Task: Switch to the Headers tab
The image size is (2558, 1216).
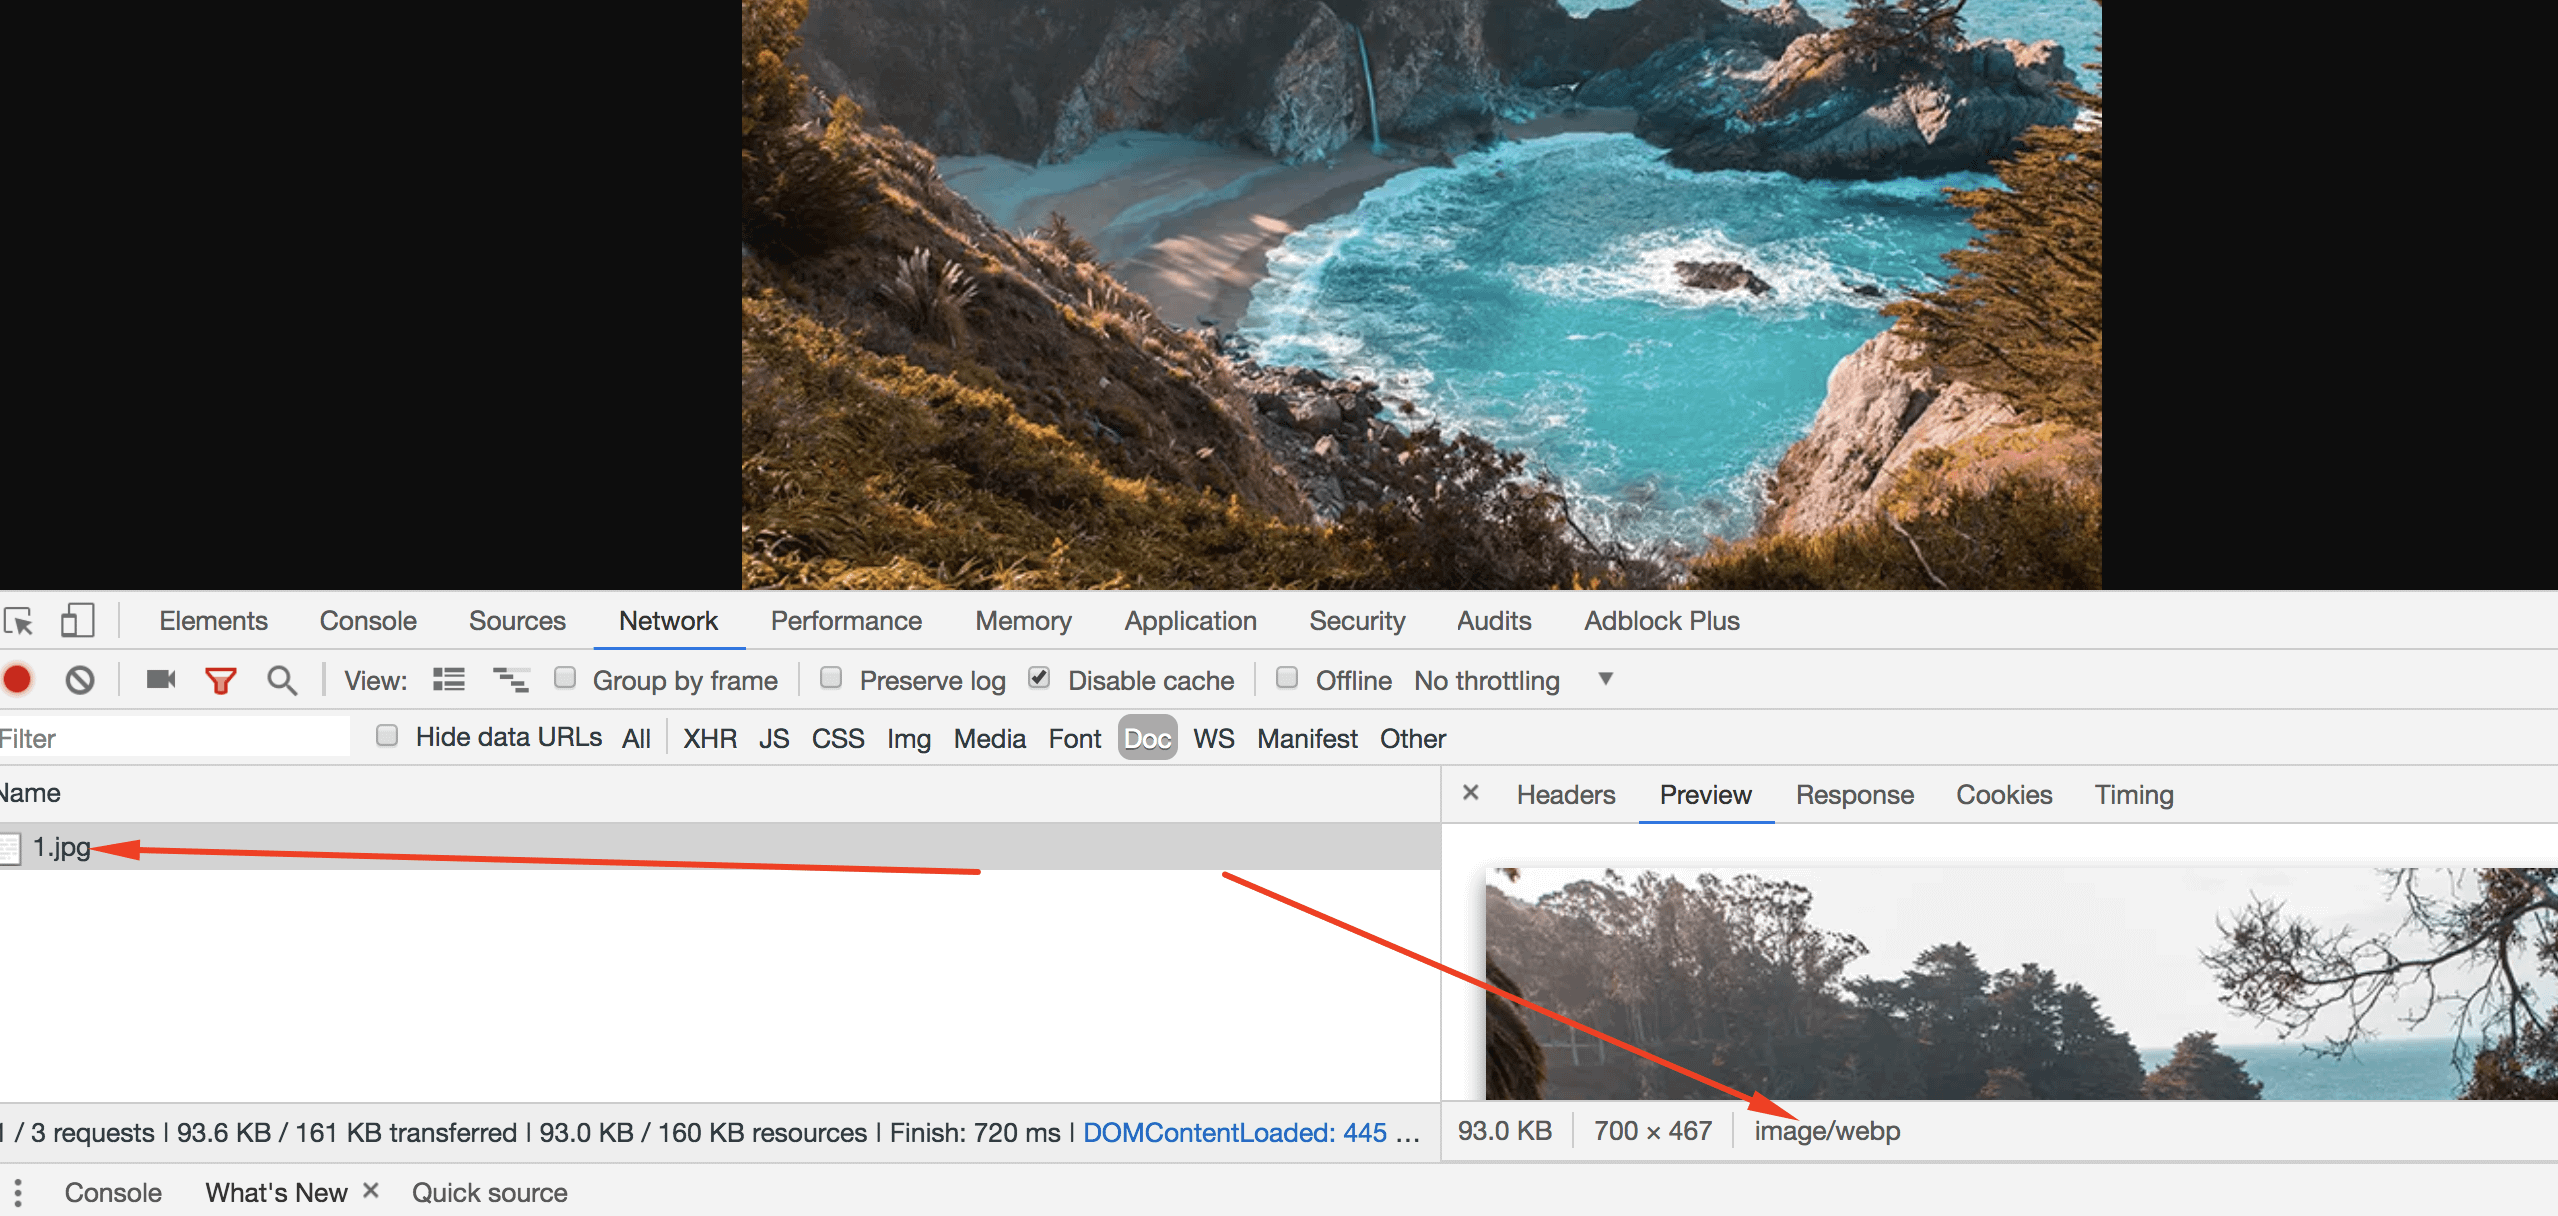Action: click(x=1565, y=795)
